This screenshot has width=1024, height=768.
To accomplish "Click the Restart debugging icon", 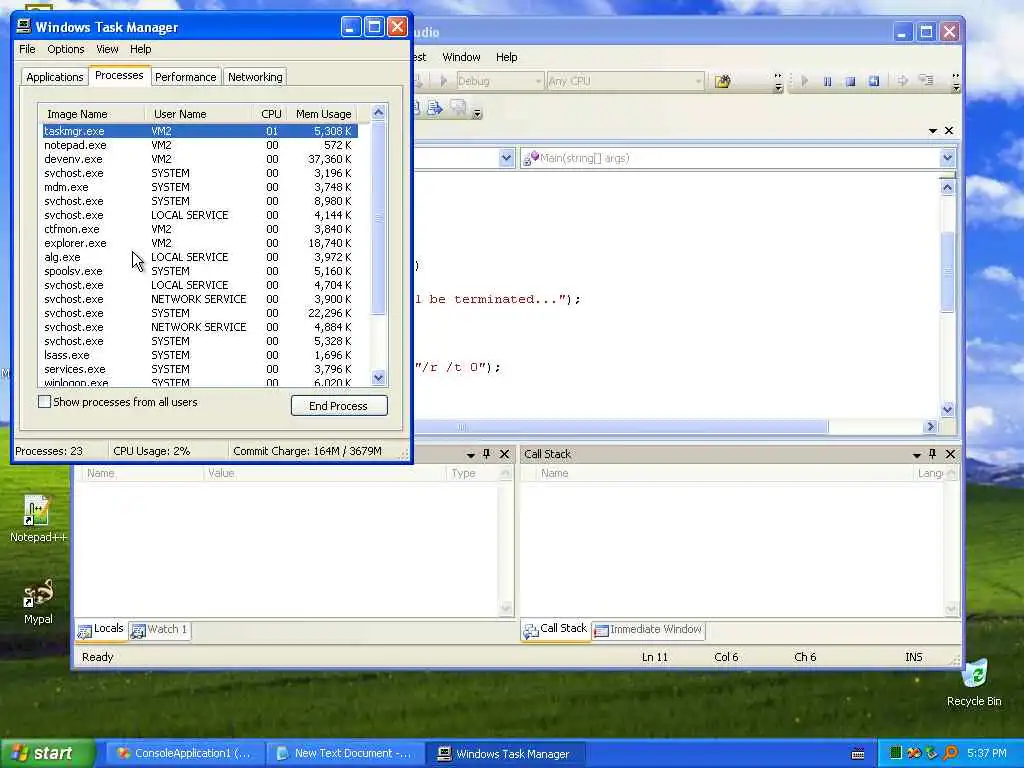I will (874, 81).
